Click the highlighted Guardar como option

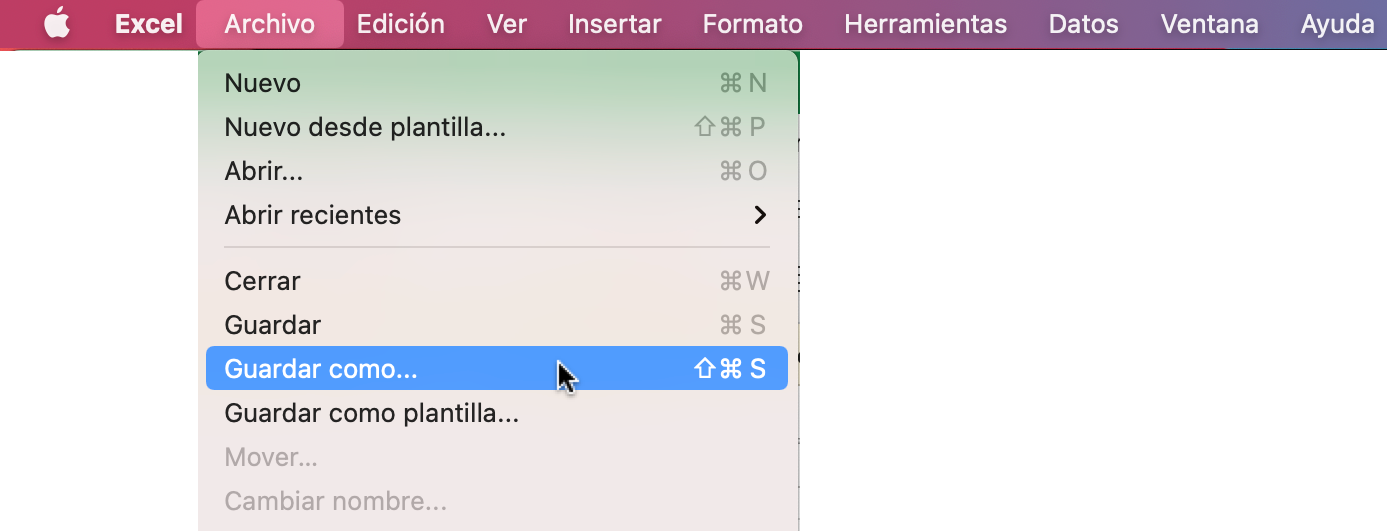tap(320, 369)
